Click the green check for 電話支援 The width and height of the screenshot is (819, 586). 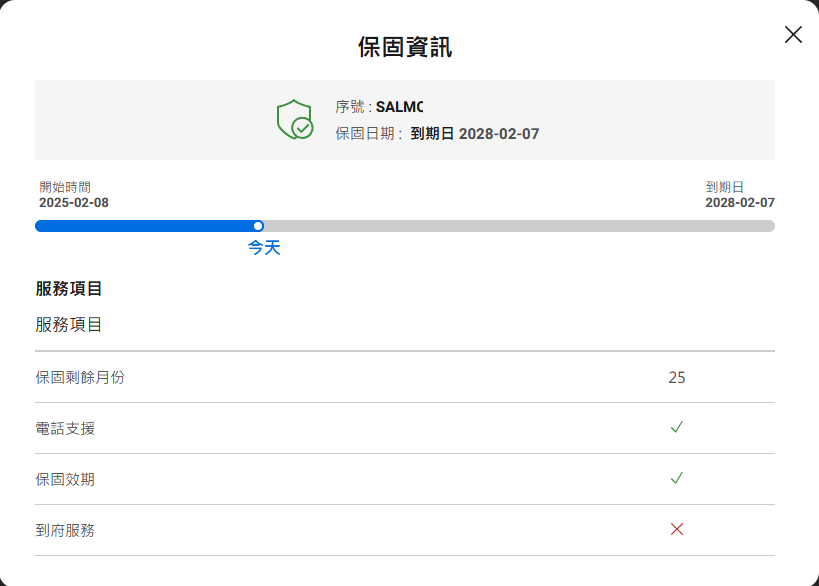pos(677,427)
